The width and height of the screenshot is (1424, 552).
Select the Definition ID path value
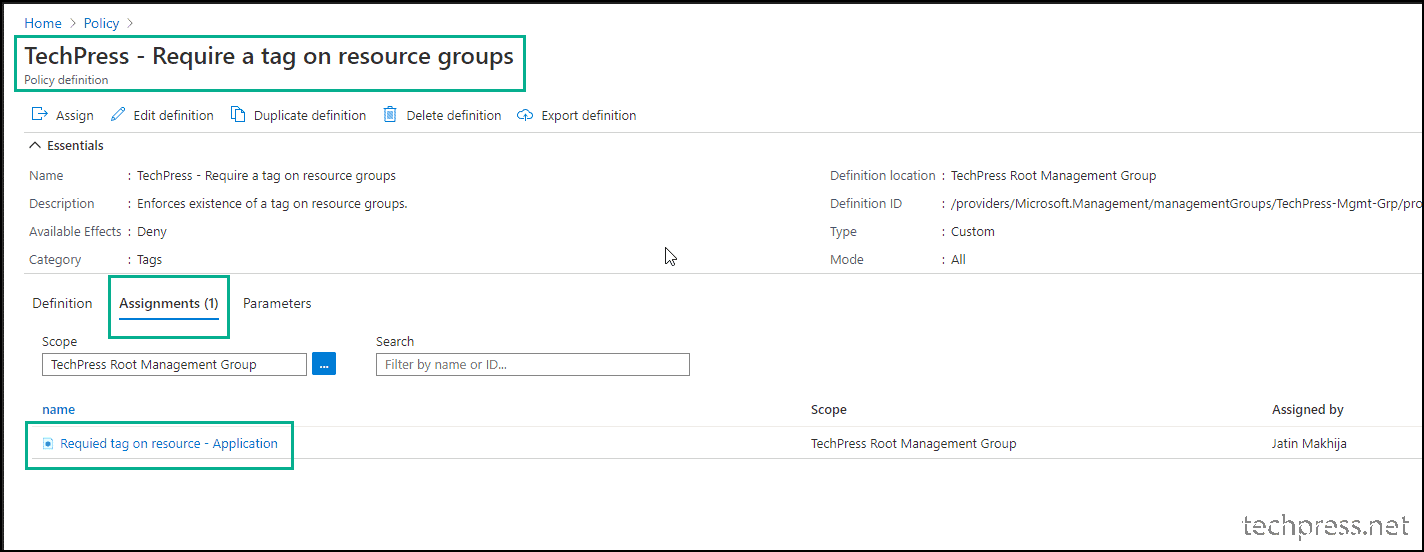(1185, 204)
